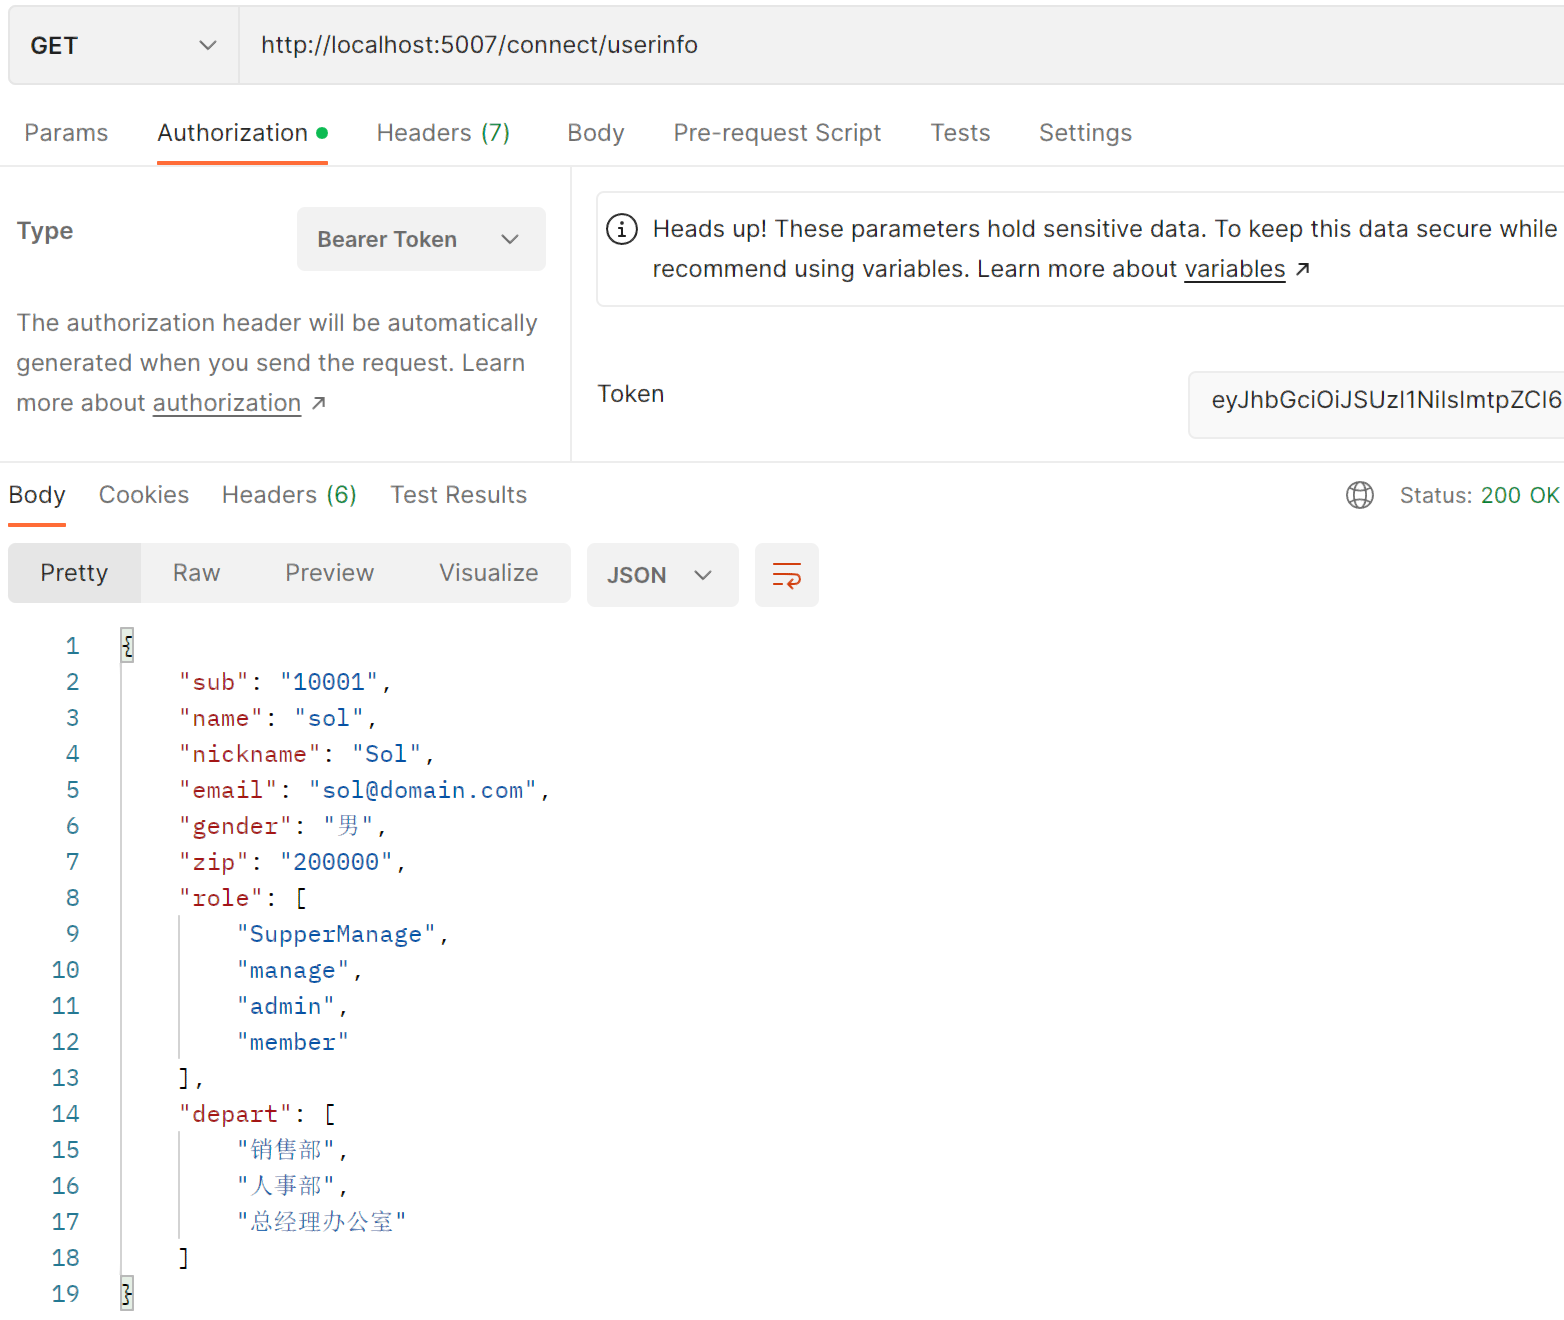
Task: Open the request Body tab
Action: click(x=596, y=133)
